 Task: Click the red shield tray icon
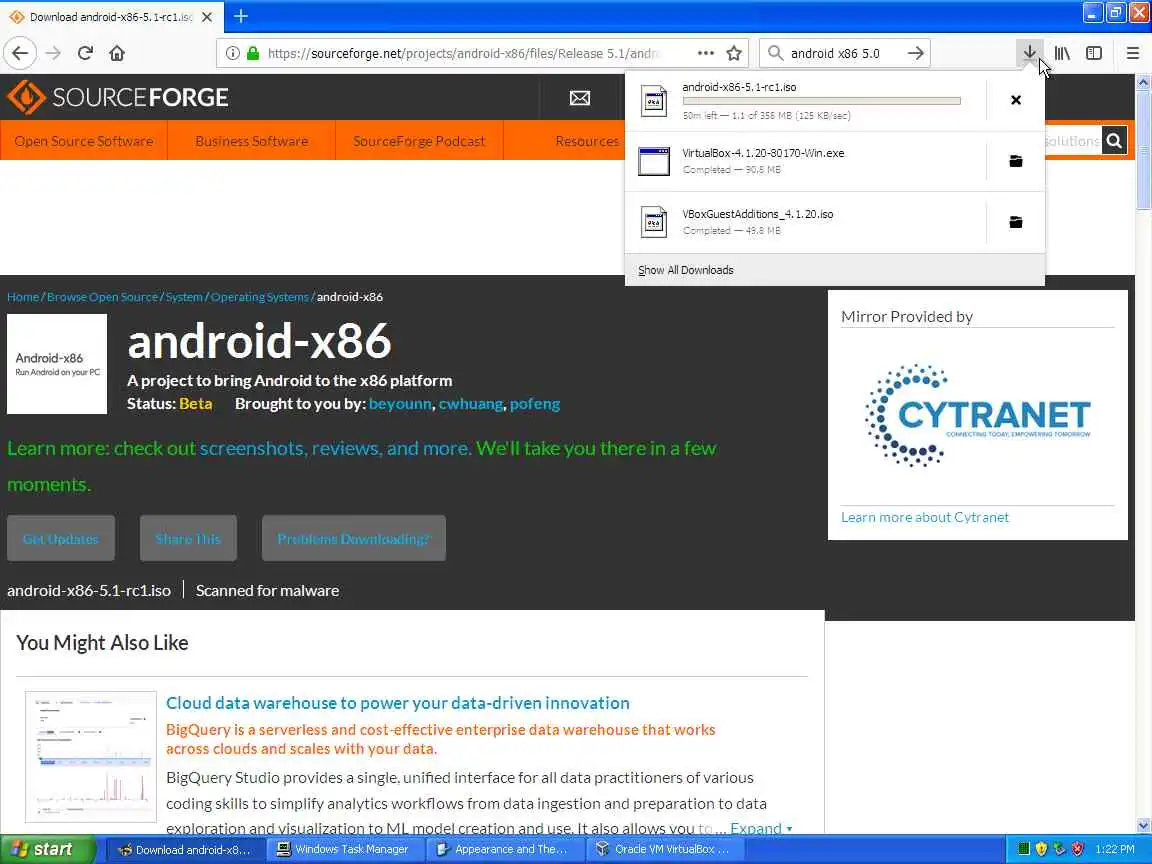tap(1078, 849)
